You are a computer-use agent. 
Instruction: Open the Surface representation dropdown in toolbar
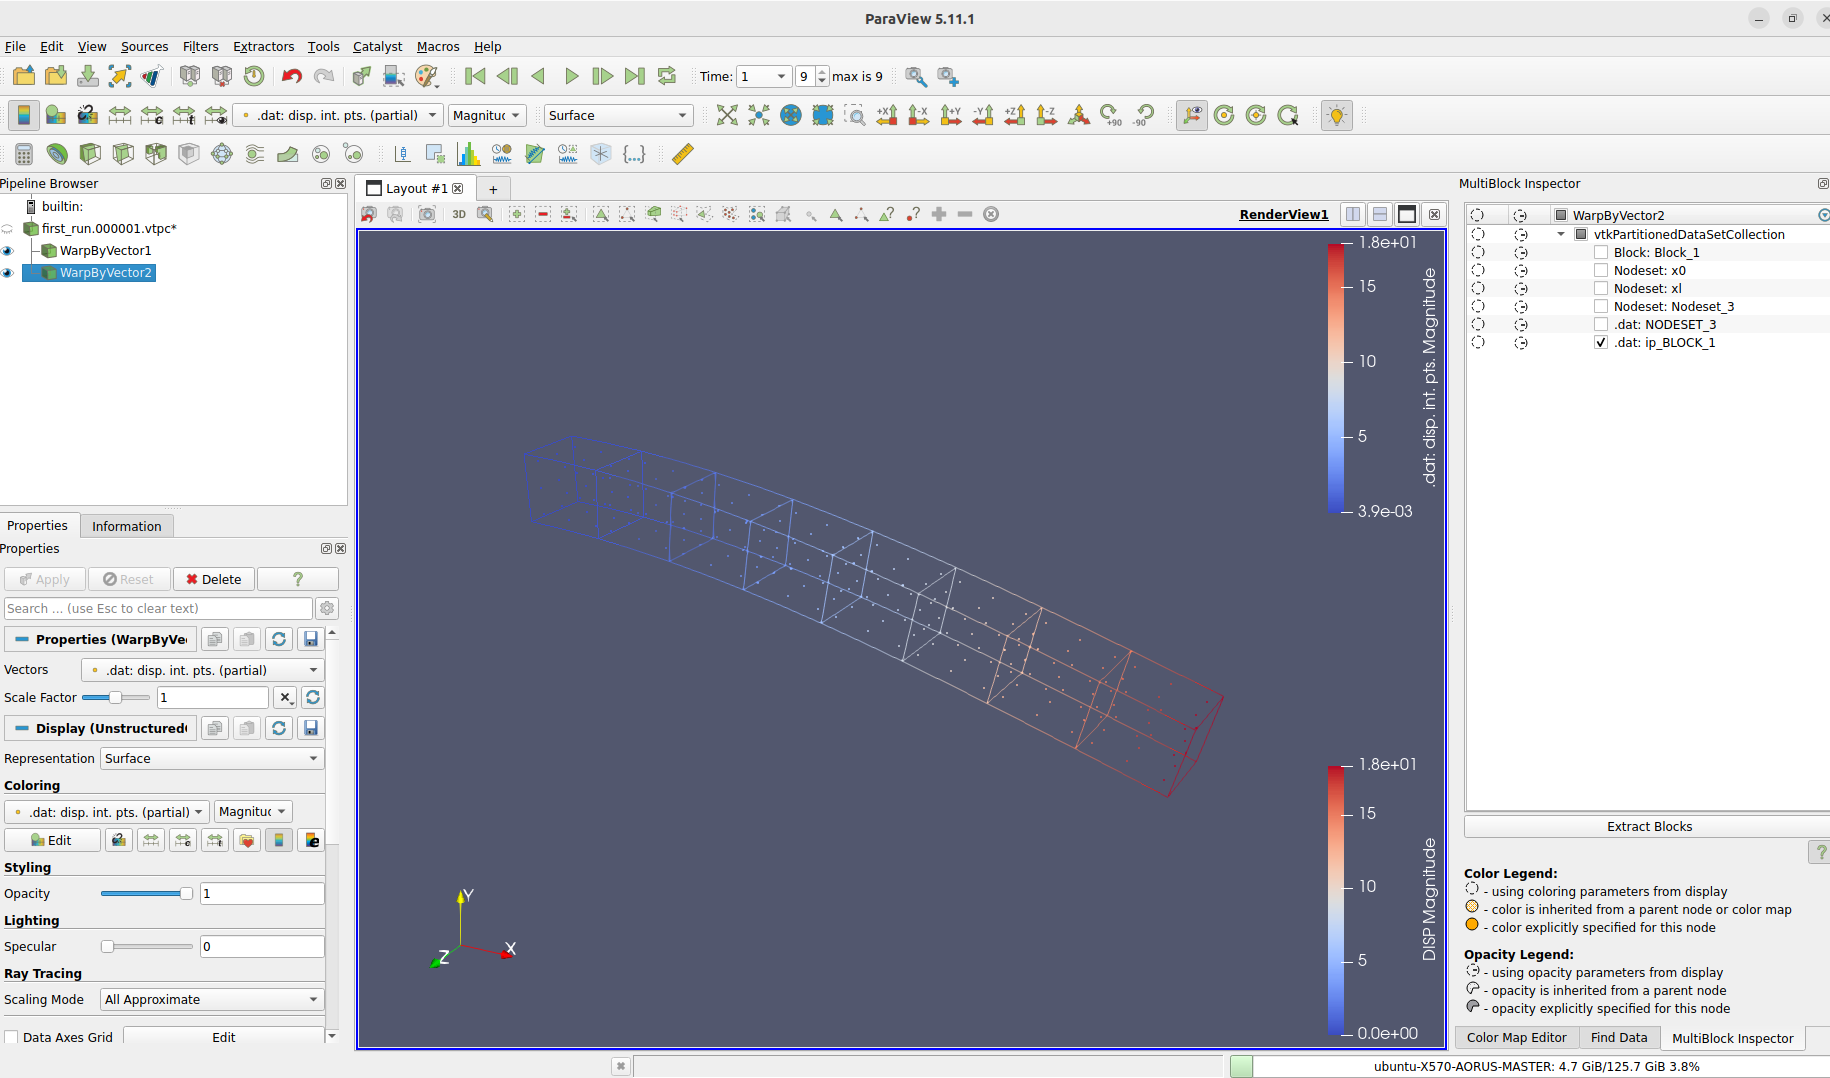618,115
